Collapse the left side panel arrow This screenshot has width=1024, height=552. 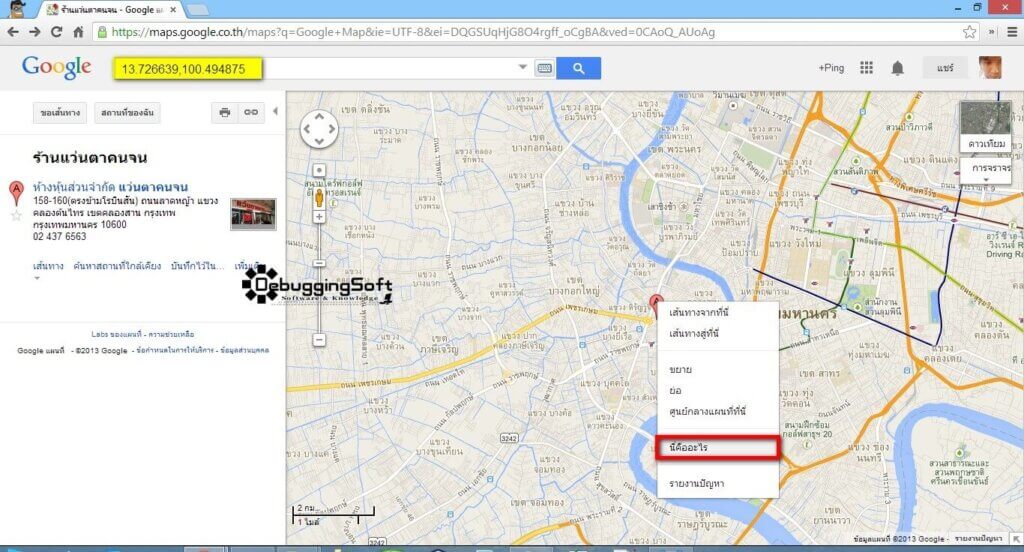click(x=275, y=112)
